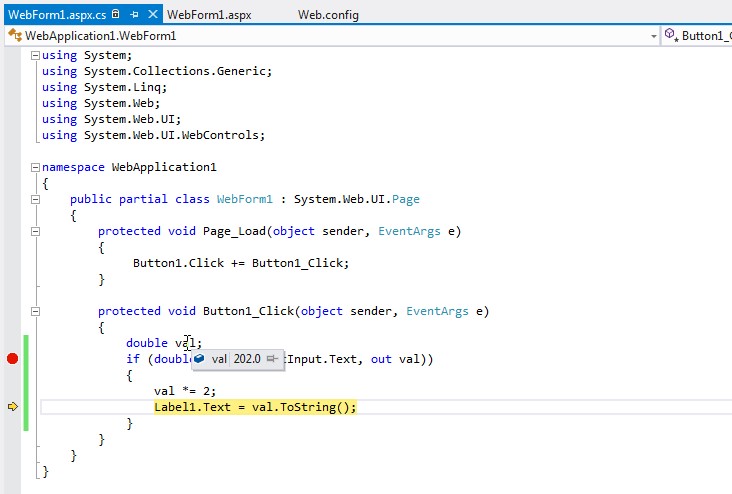Open the WebApplication1.WebForm1 class dropdown
The width and height of the screenshot is (732, 494).
(x=654, y=36)
